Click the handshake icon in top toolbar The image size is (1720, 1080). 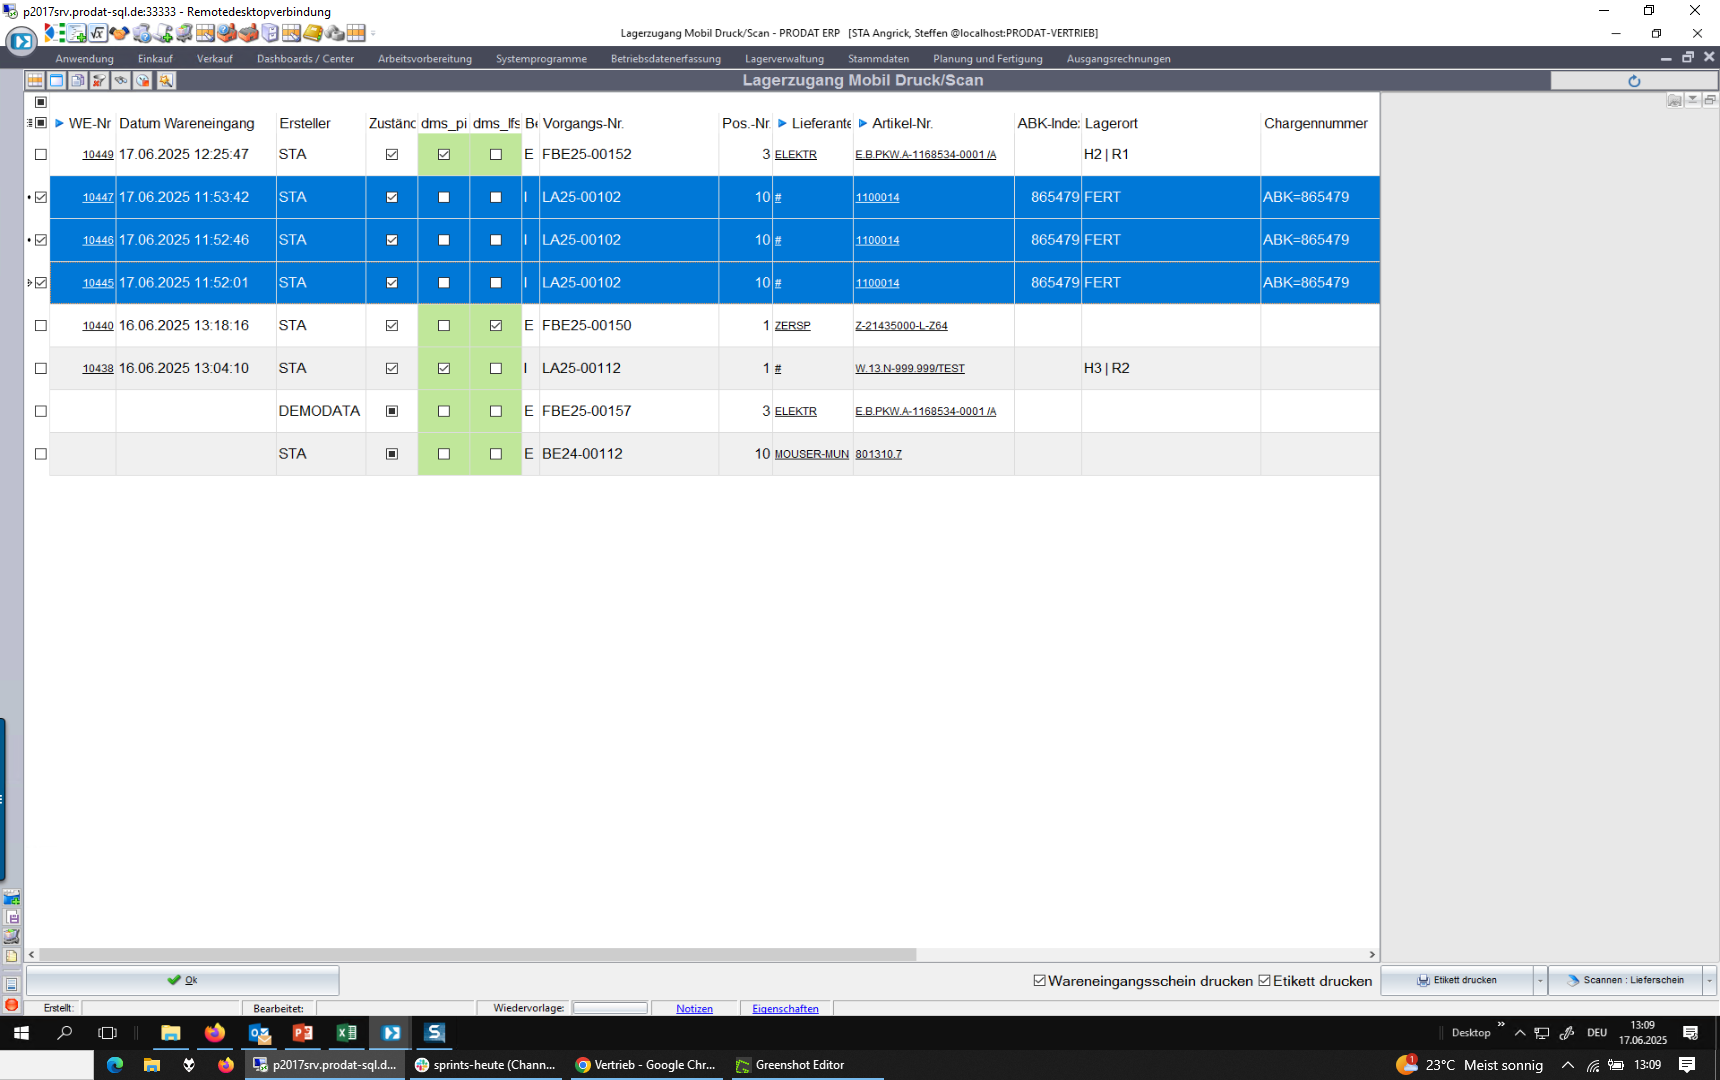pyautogui.click(x=120, y=33)
